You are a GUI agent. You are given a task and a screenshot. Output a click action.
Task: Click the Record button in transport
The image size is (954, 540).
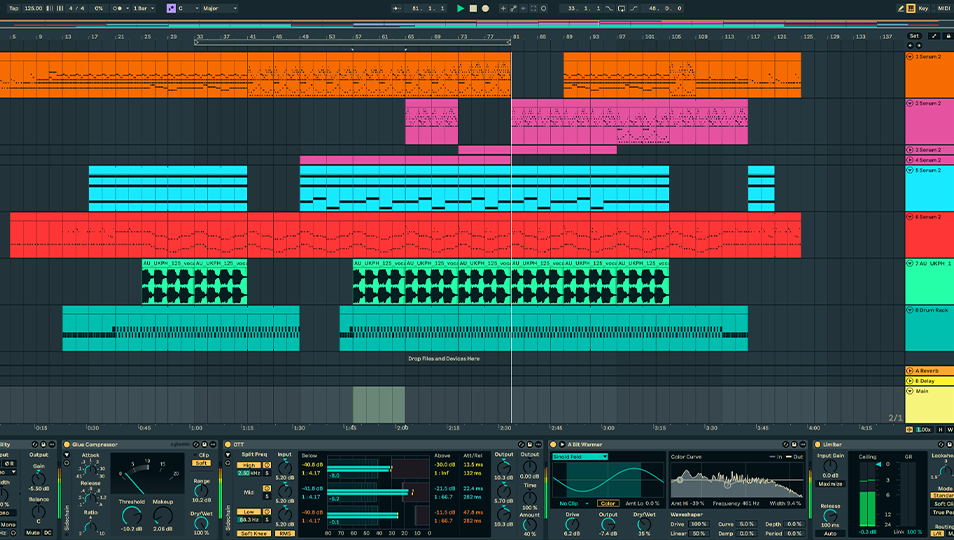pyautogui.click(x=485, y=8)
